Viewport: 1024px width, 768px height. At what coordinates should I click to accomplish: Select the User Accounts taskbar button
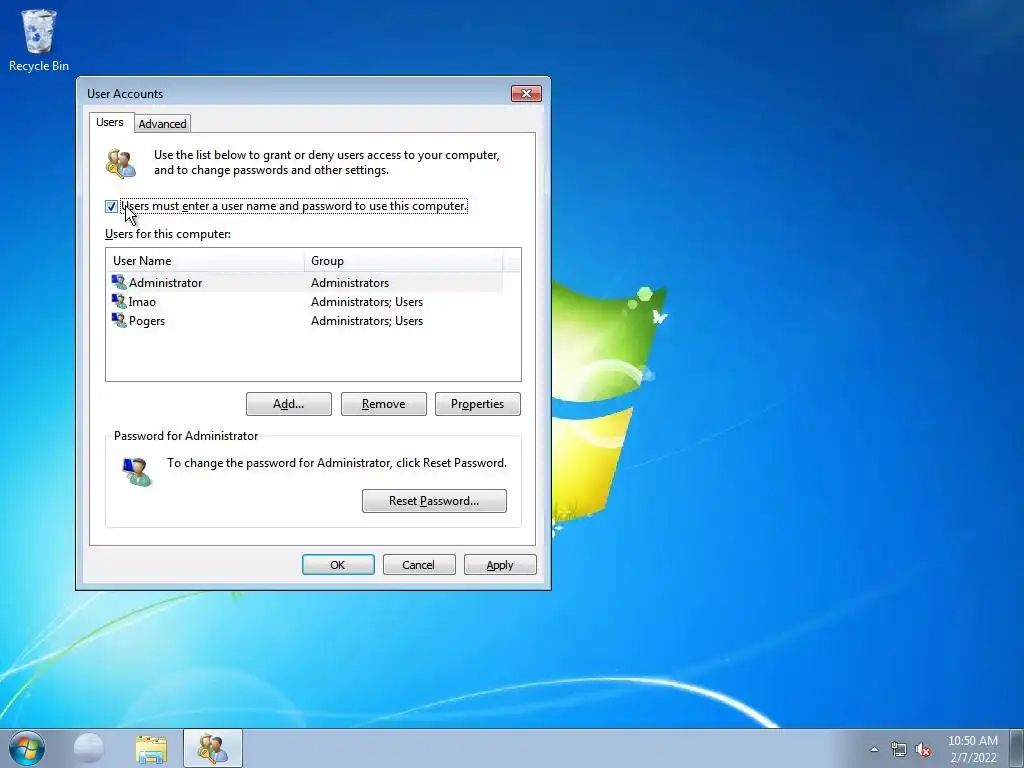click(213, 748)
